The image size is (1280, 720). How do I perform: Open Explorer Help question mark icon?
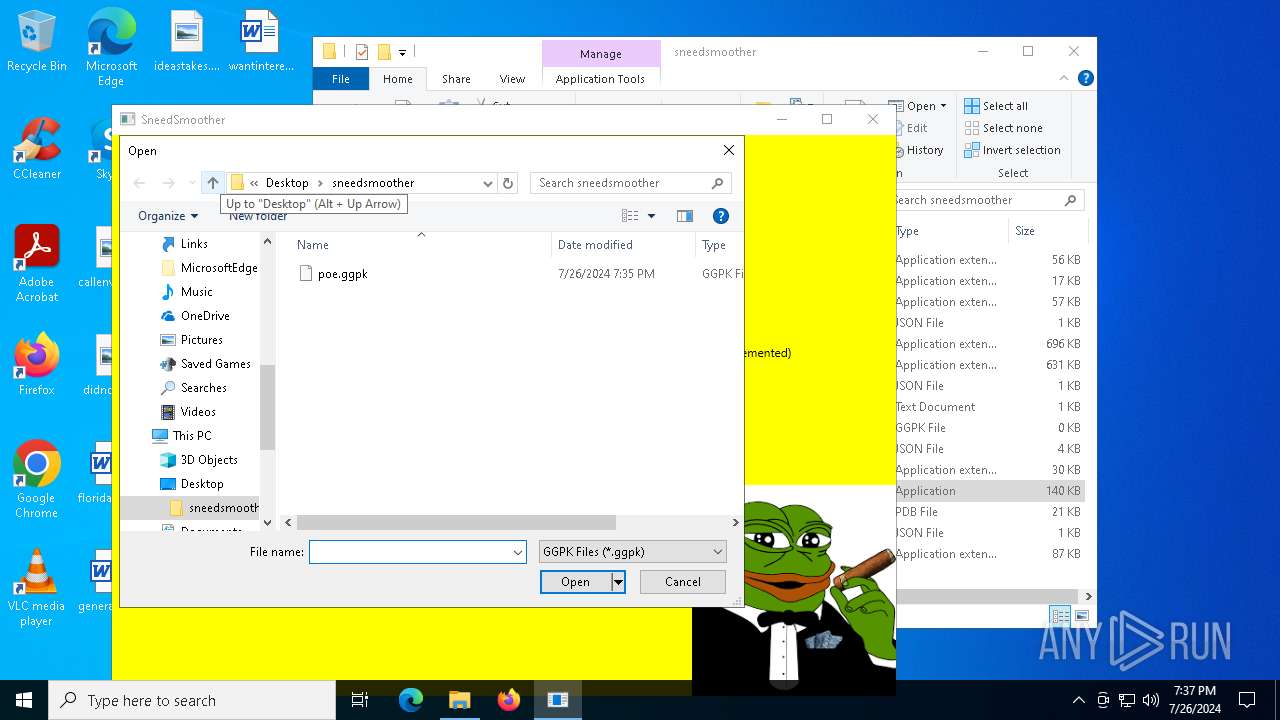(1086, 78)
